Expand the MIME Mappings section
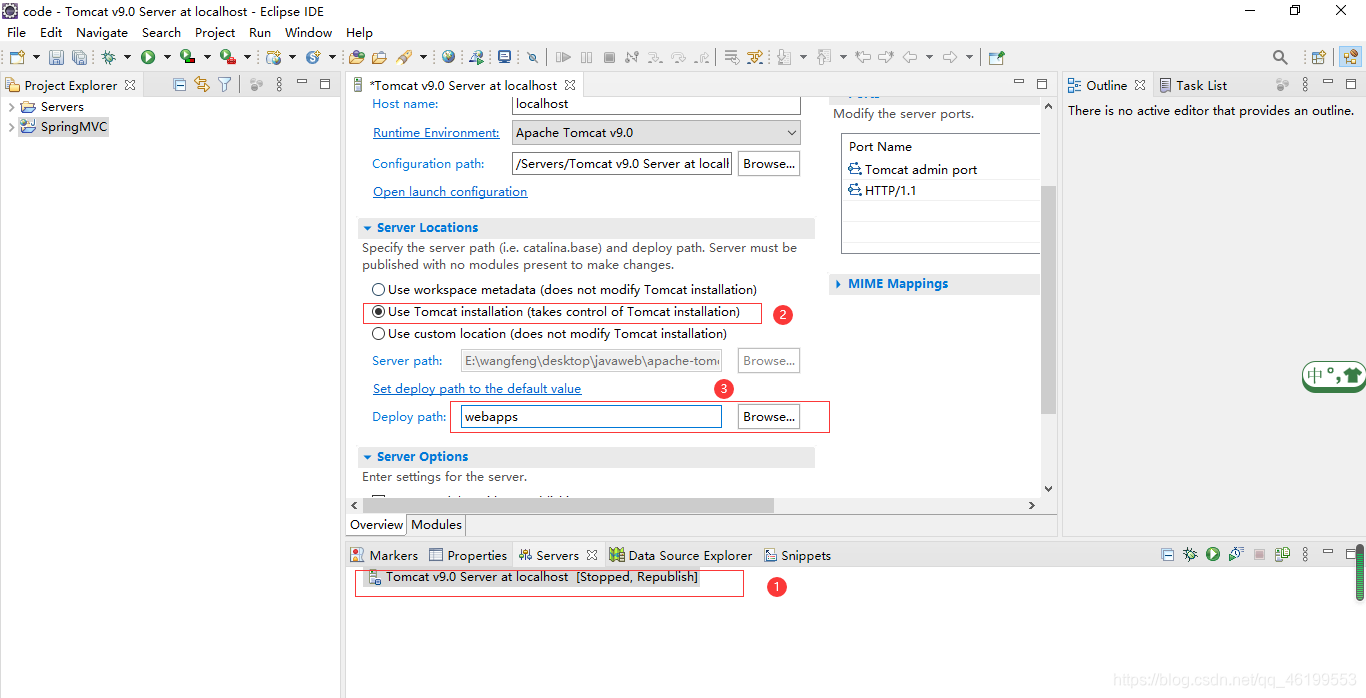Image resolution: width=1366 pixels, height=698 pixels. point(838,284)
